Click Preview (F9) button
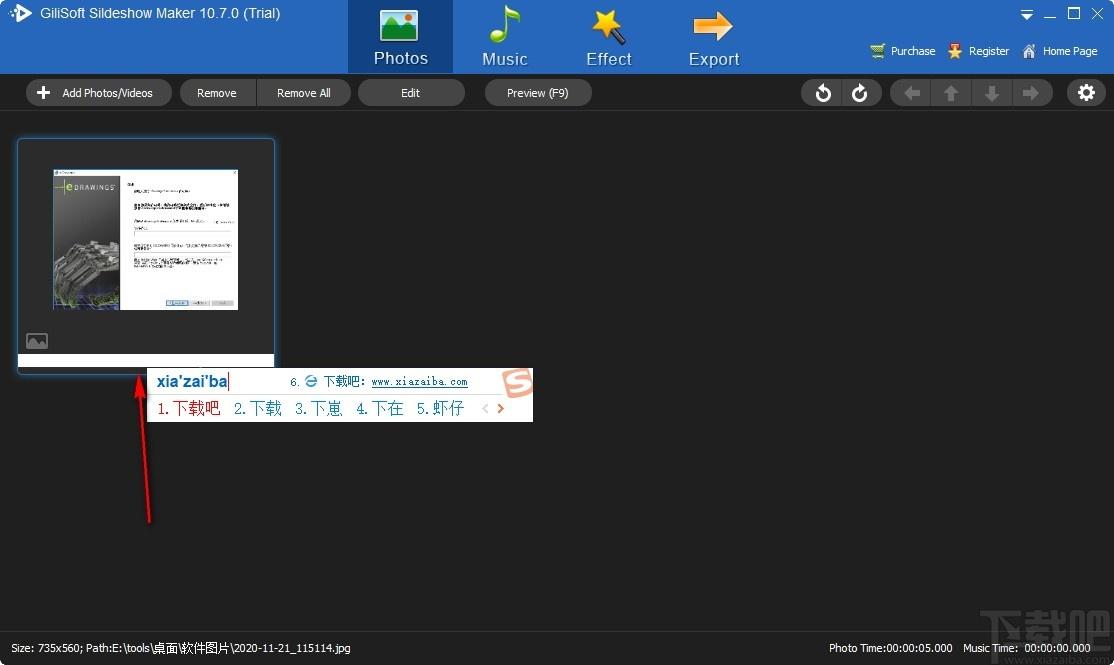The width and height of the screenshot is (1114, 665). coord(538,93)
